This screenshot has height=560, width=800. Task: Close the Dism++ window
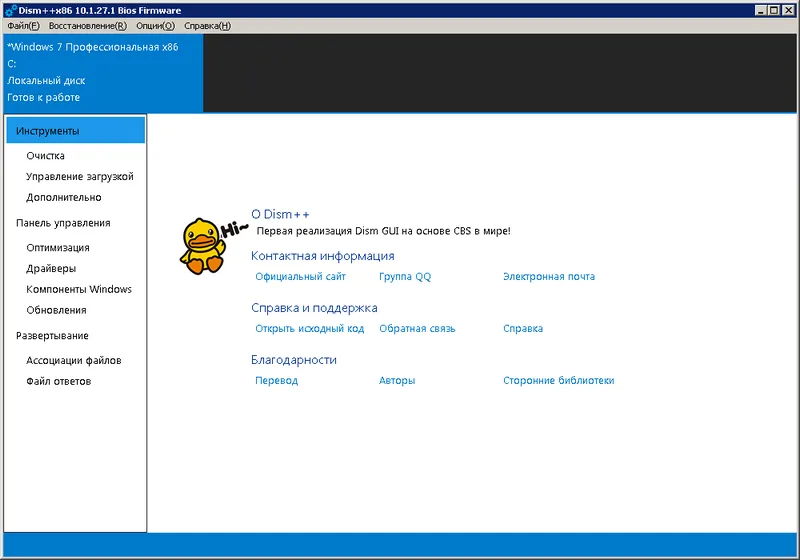(x=788, y=10)
